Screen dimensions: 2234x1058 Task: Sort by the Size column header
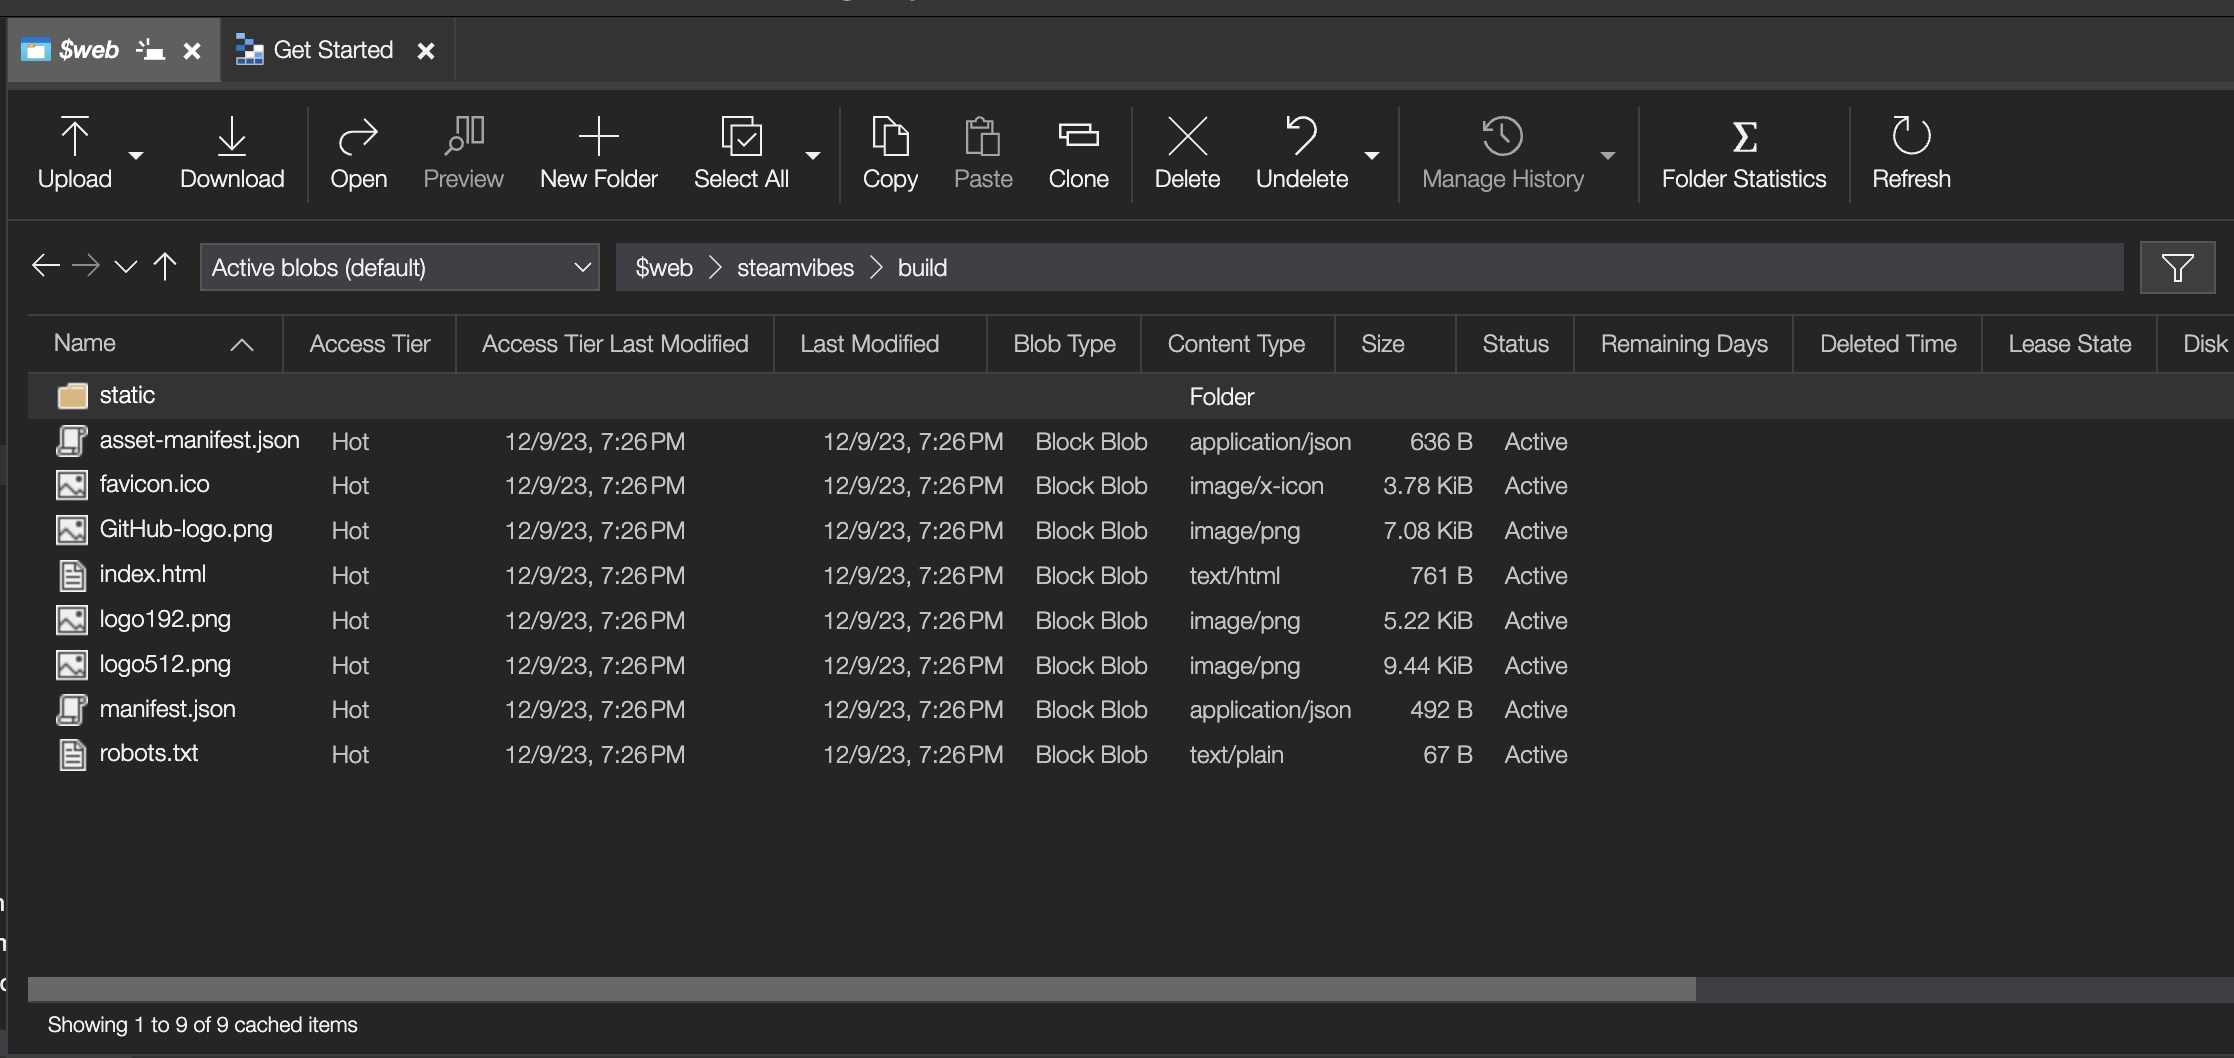(1382, 344)
